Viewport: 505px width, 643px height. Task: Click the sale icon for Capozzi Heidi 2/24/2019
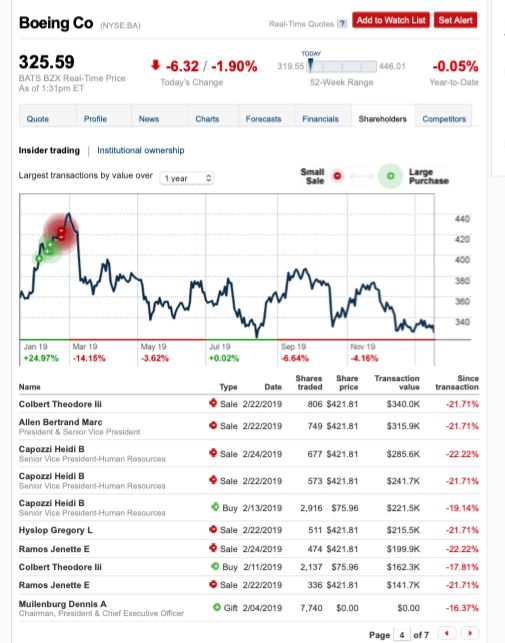(213, 453)
